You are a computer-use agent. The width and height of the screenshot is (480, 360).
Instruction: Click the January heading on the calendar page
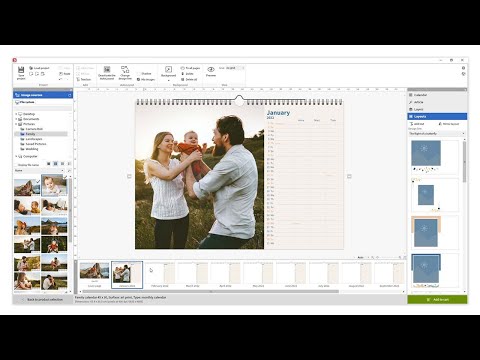click(x=278, y=113)
